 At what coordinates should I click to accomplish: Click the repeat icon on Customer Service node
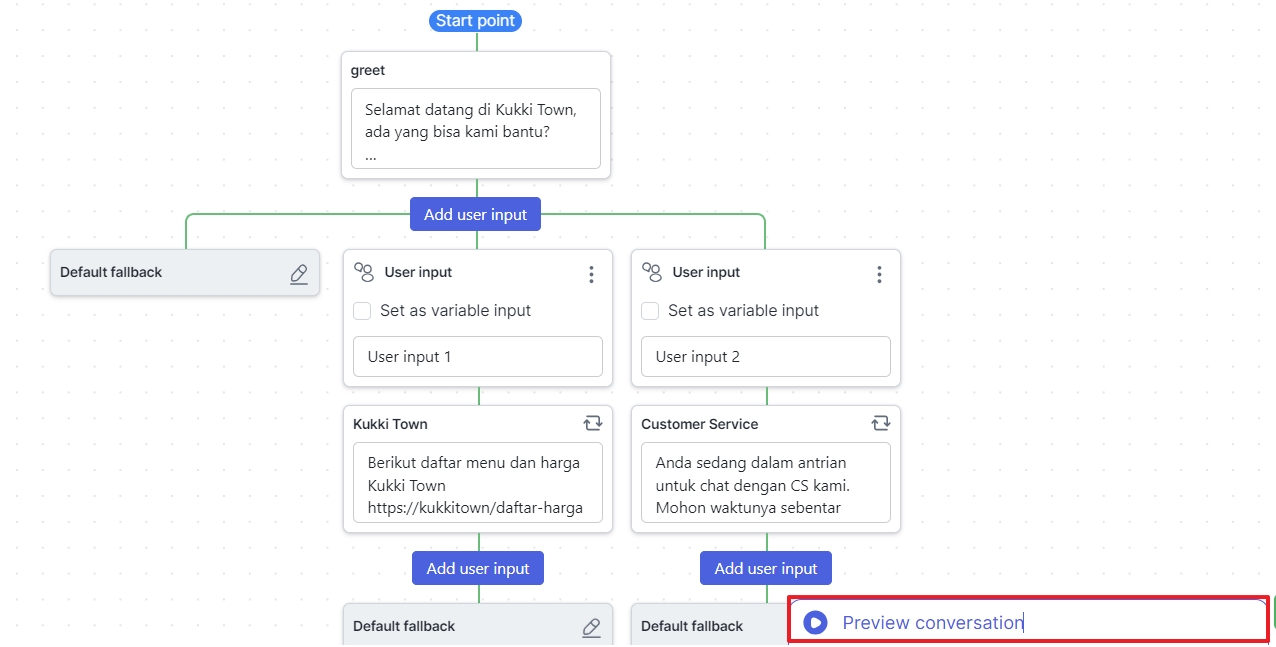click(880, 423)
